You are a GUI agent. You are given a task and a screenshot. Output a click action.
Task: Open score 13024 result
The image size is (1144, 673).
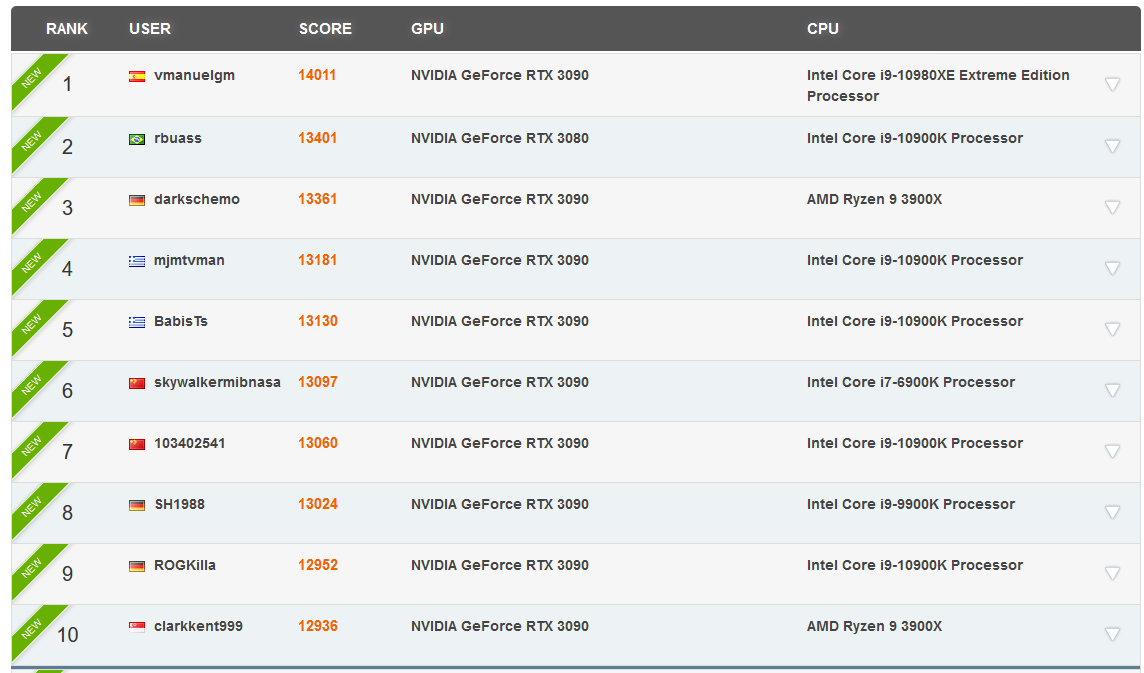click(x=317, y=504)
